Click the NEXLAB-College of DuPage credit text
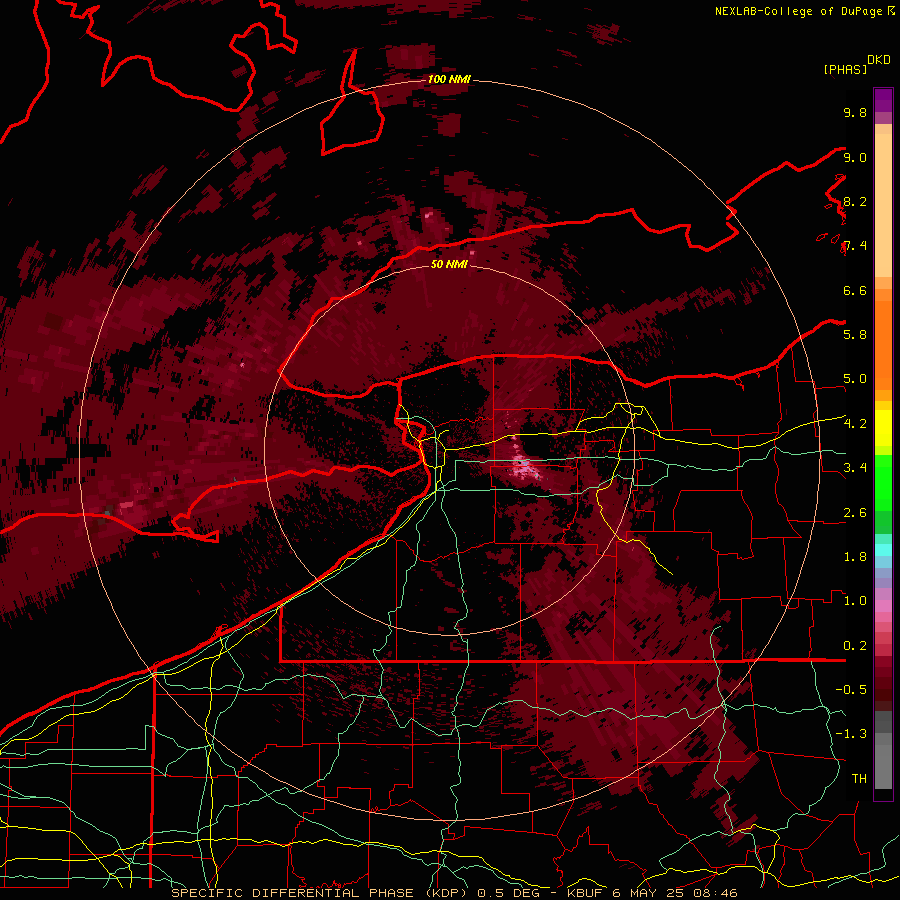 [799, 11]
